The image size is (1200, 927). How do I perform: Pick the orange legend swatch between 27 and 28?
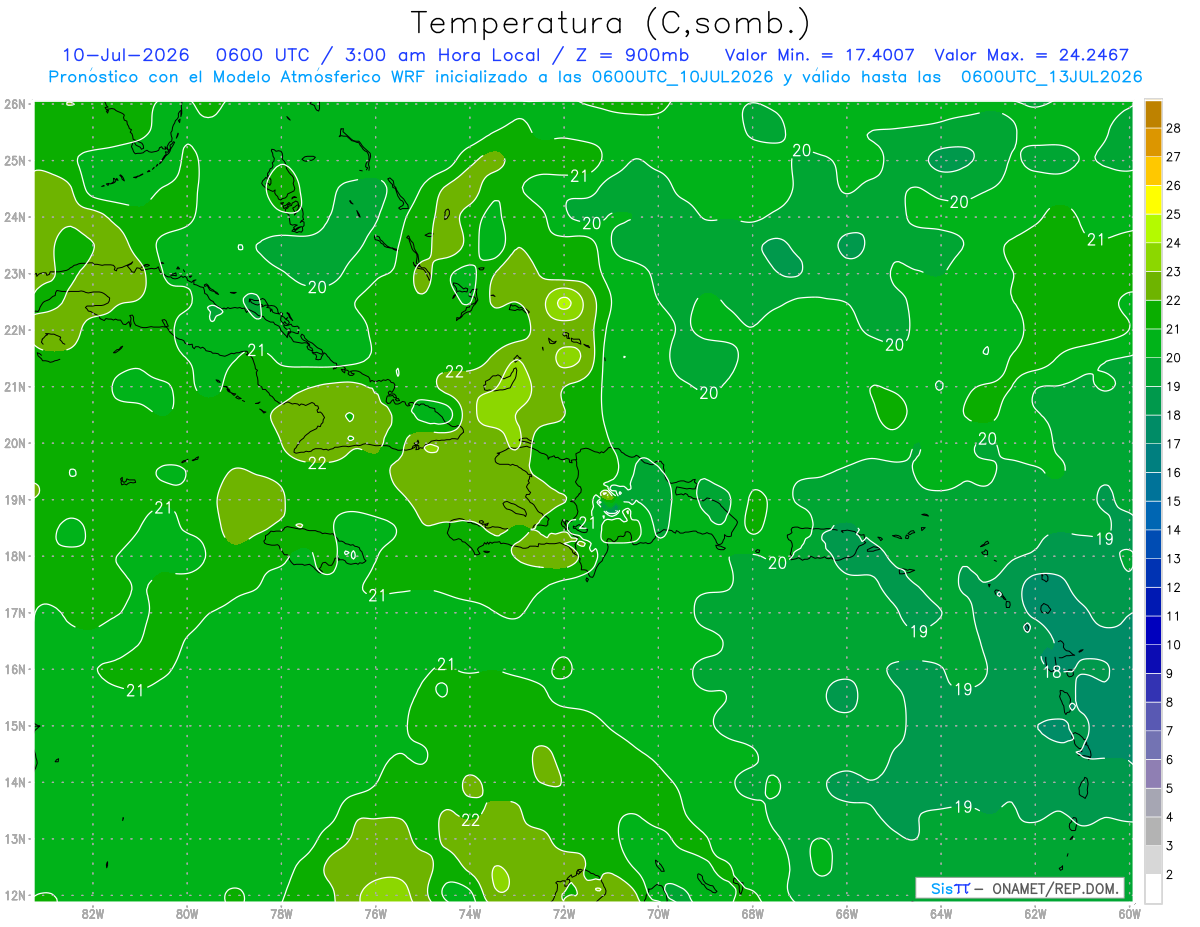click(x=1153, y=142)
